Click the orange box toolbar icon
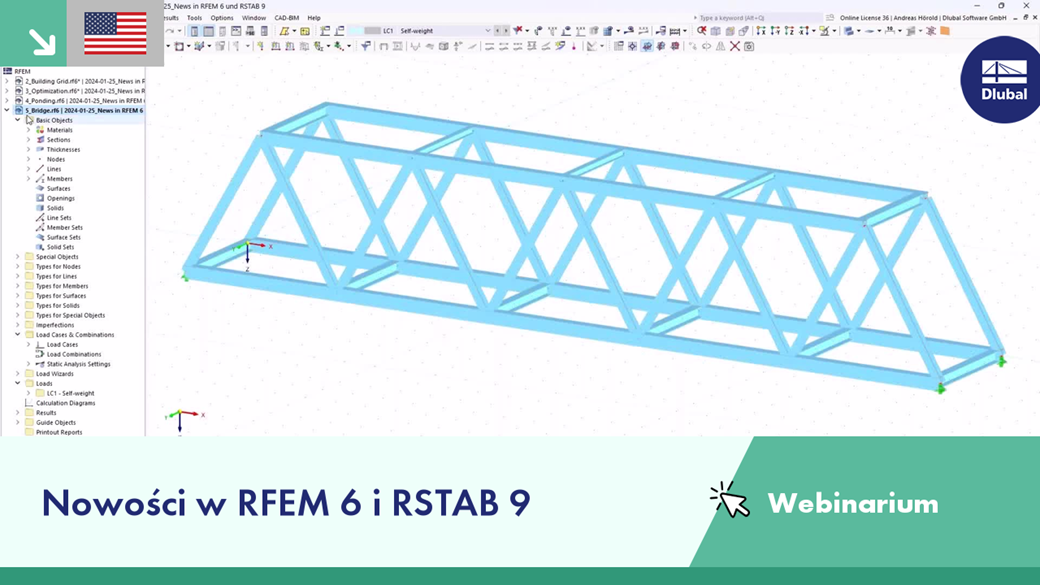 [945, 31]
